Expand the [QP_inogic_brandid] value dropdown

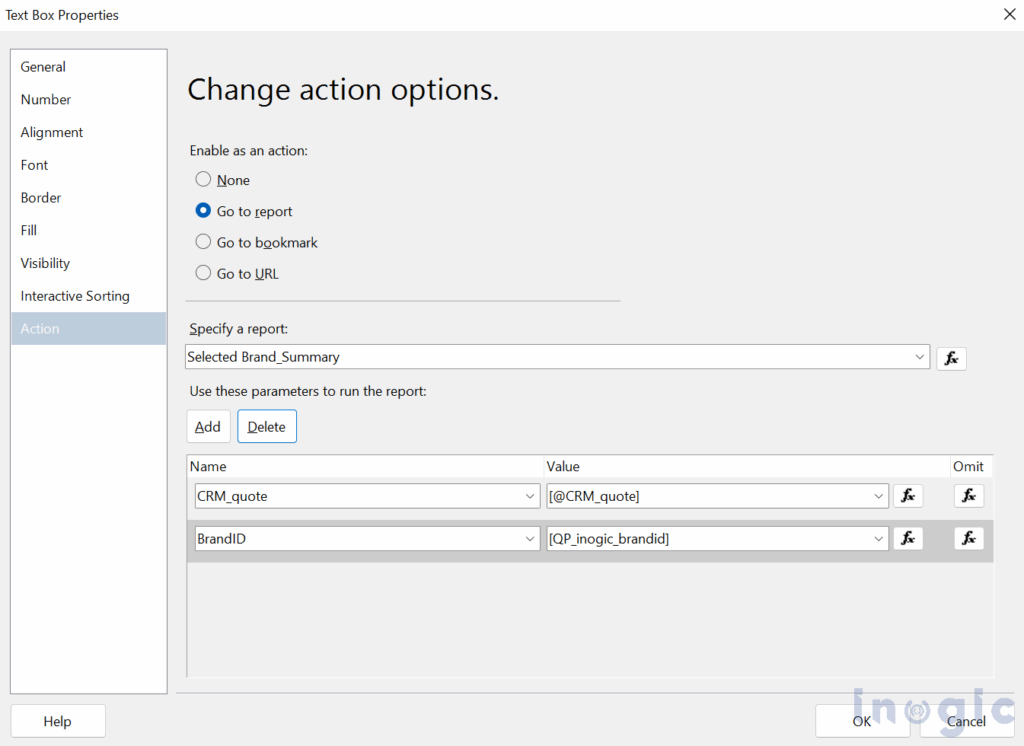(x=878, y=538)
